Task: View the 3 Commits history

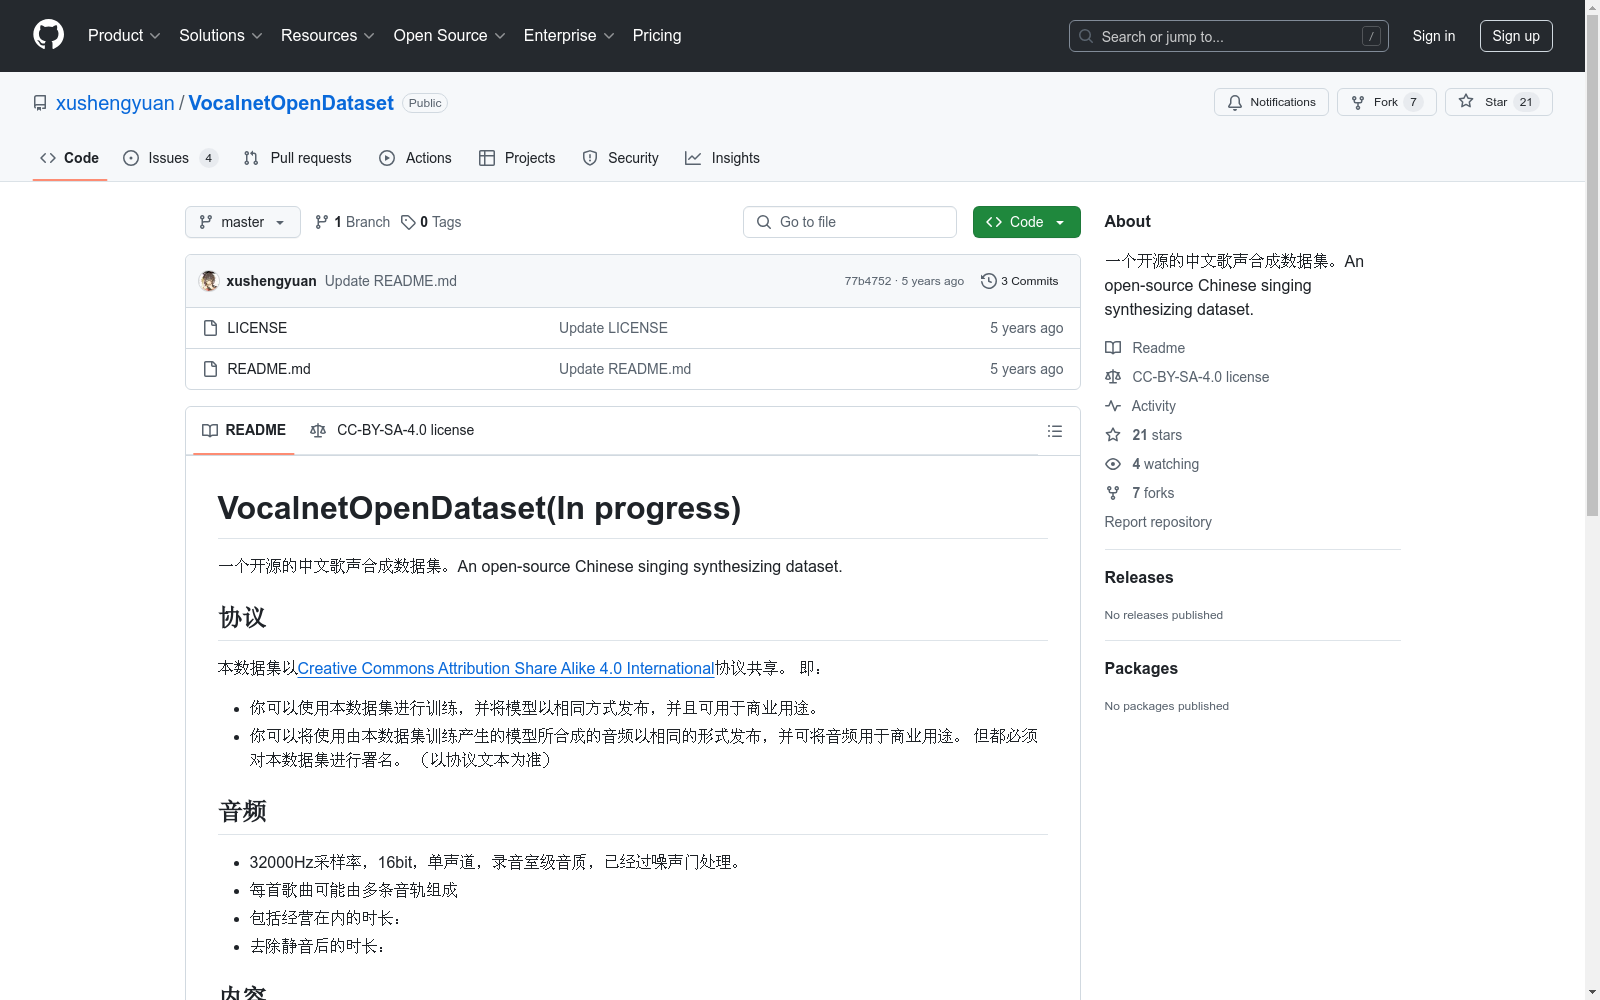Action: pos(1020,281)
